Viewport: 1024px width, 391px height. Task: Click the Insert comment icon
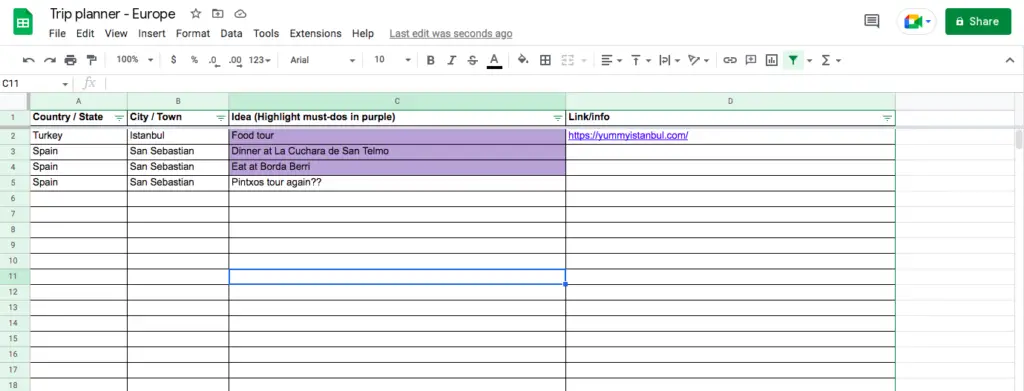751,60
